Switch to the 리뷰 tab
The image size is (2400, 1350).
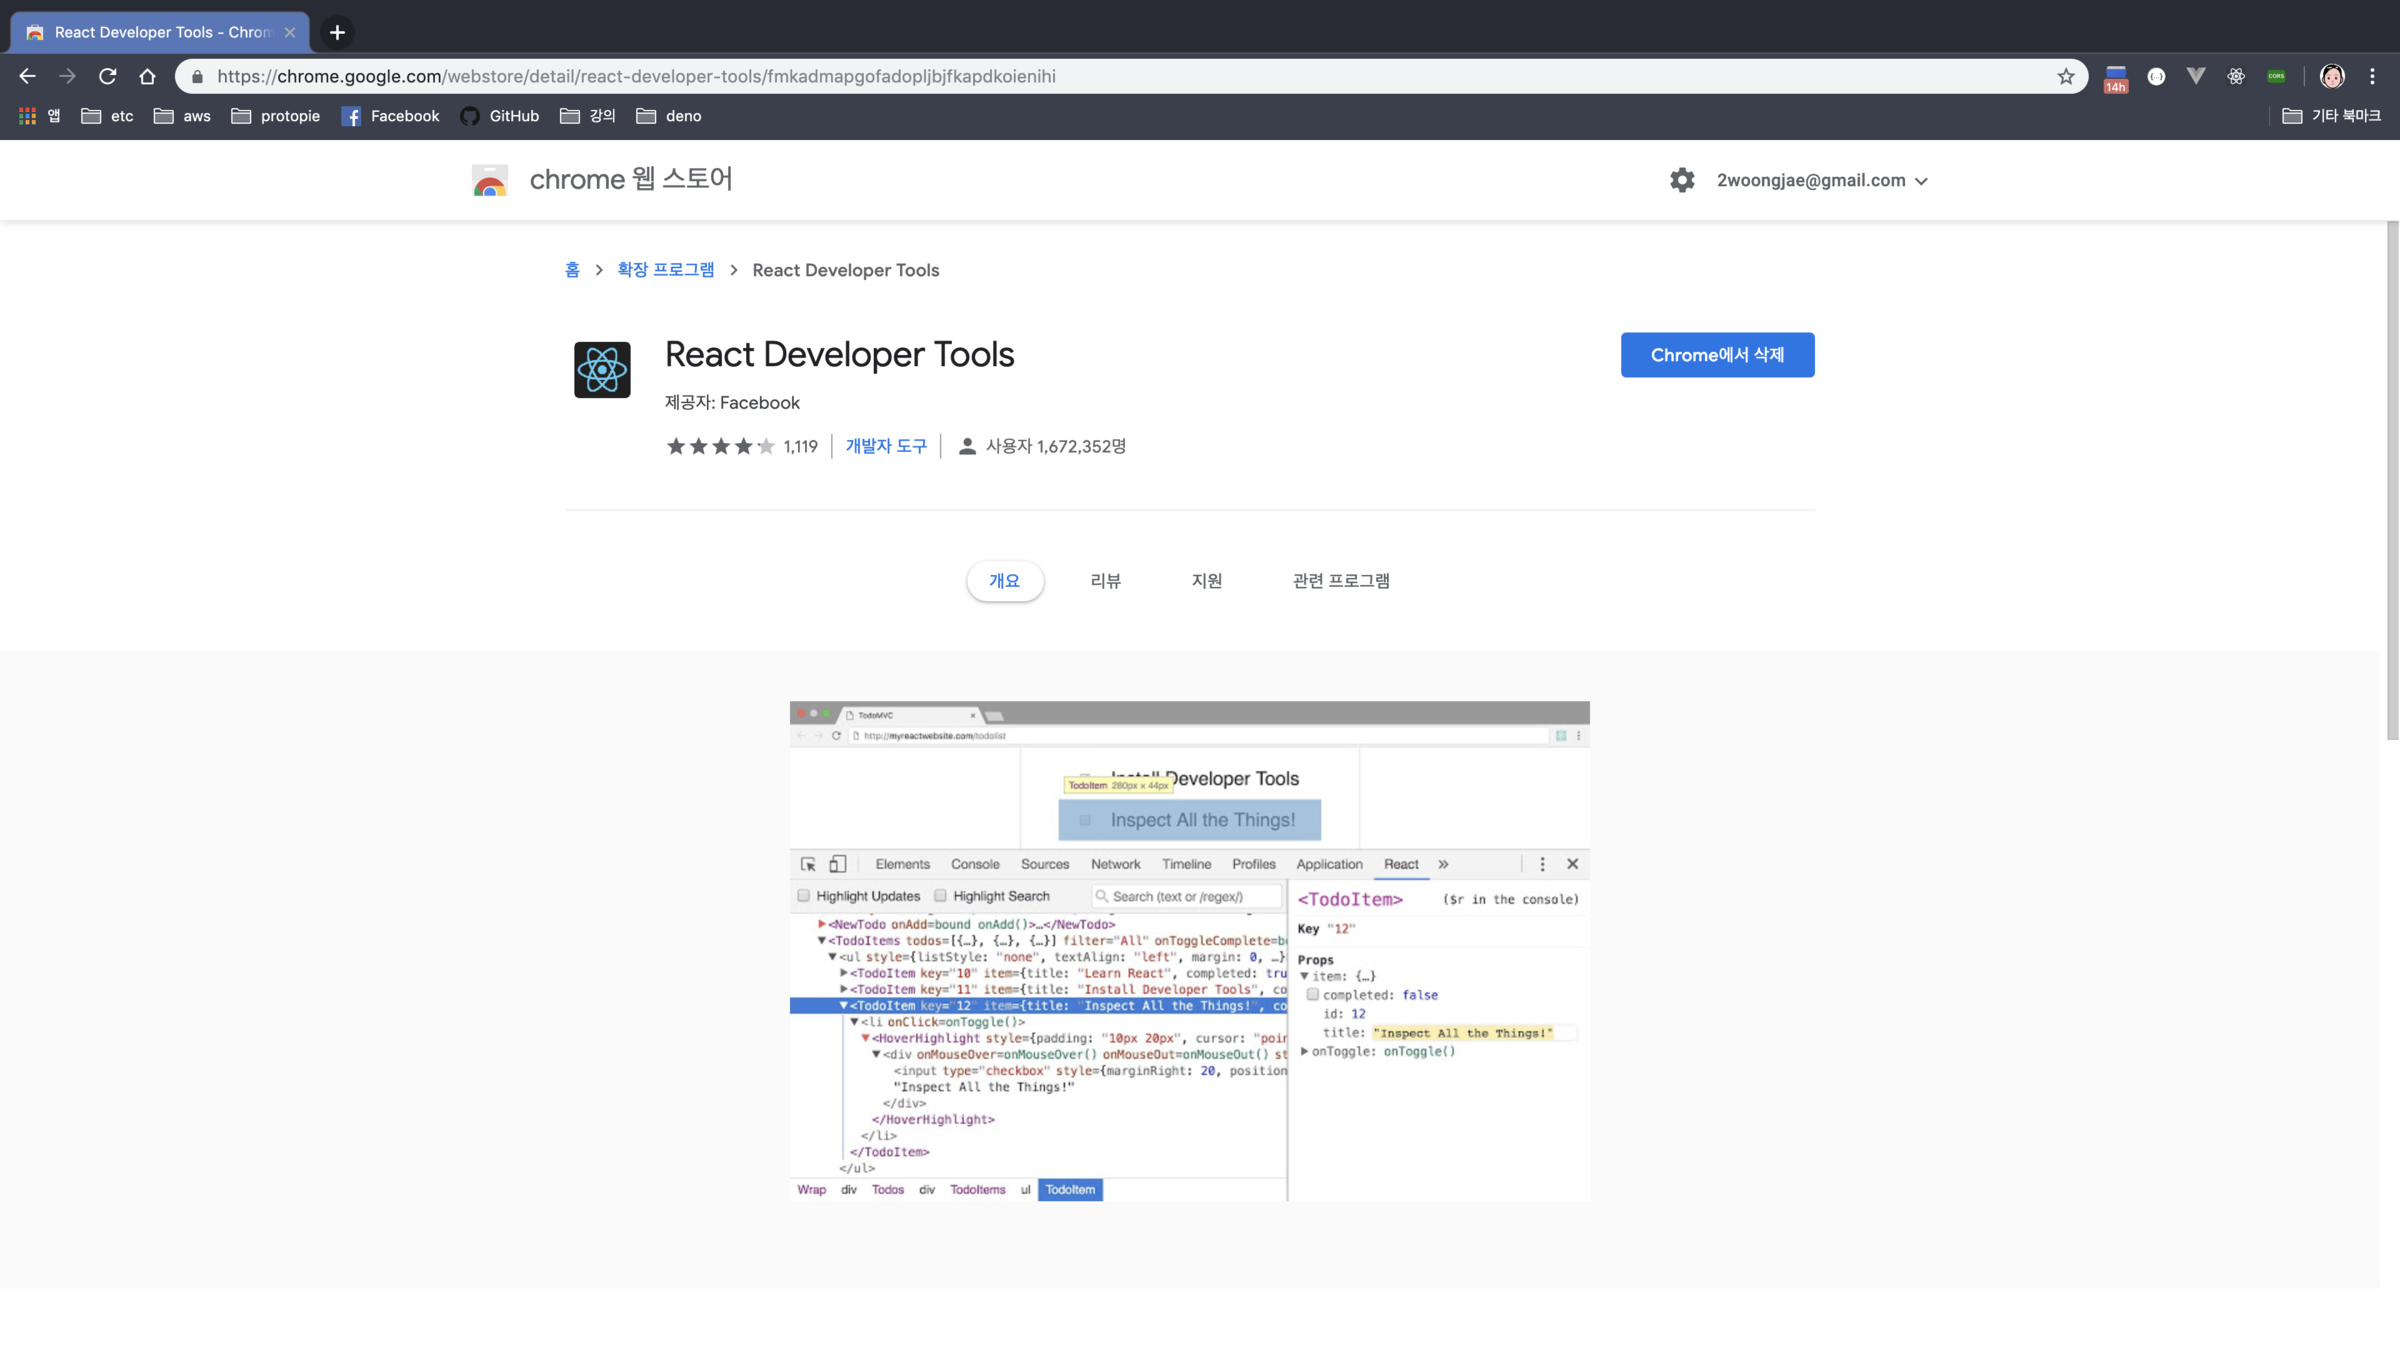point(1105,581)
